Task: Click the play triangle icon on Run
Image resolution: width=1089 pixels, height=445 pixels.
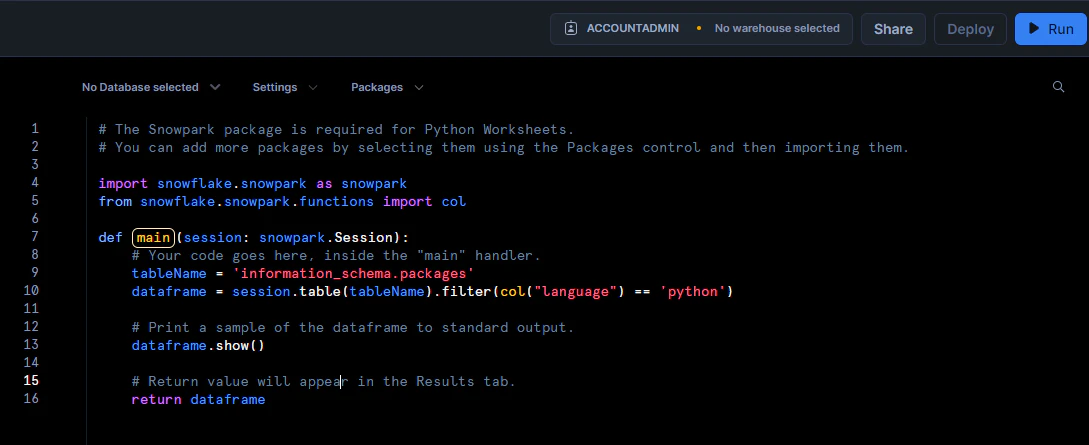Action: tap(1035, 29)
